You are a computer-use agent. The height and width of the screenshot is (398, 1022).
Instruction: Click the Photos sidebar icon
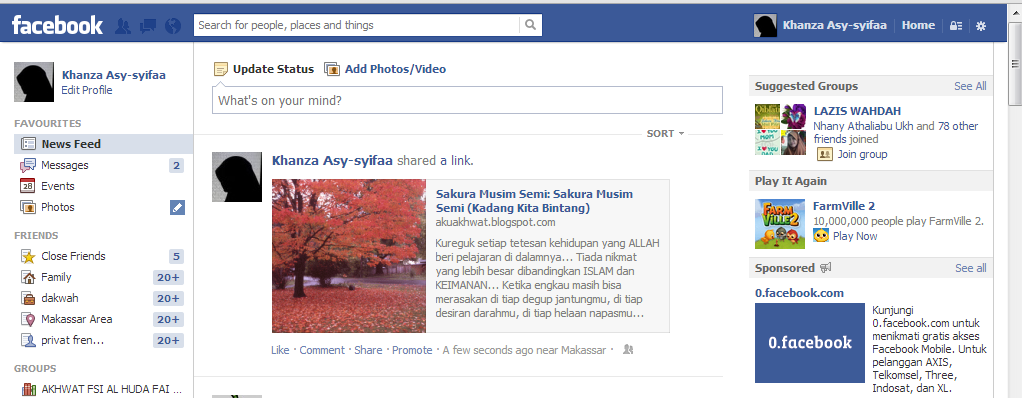point(28,207)
